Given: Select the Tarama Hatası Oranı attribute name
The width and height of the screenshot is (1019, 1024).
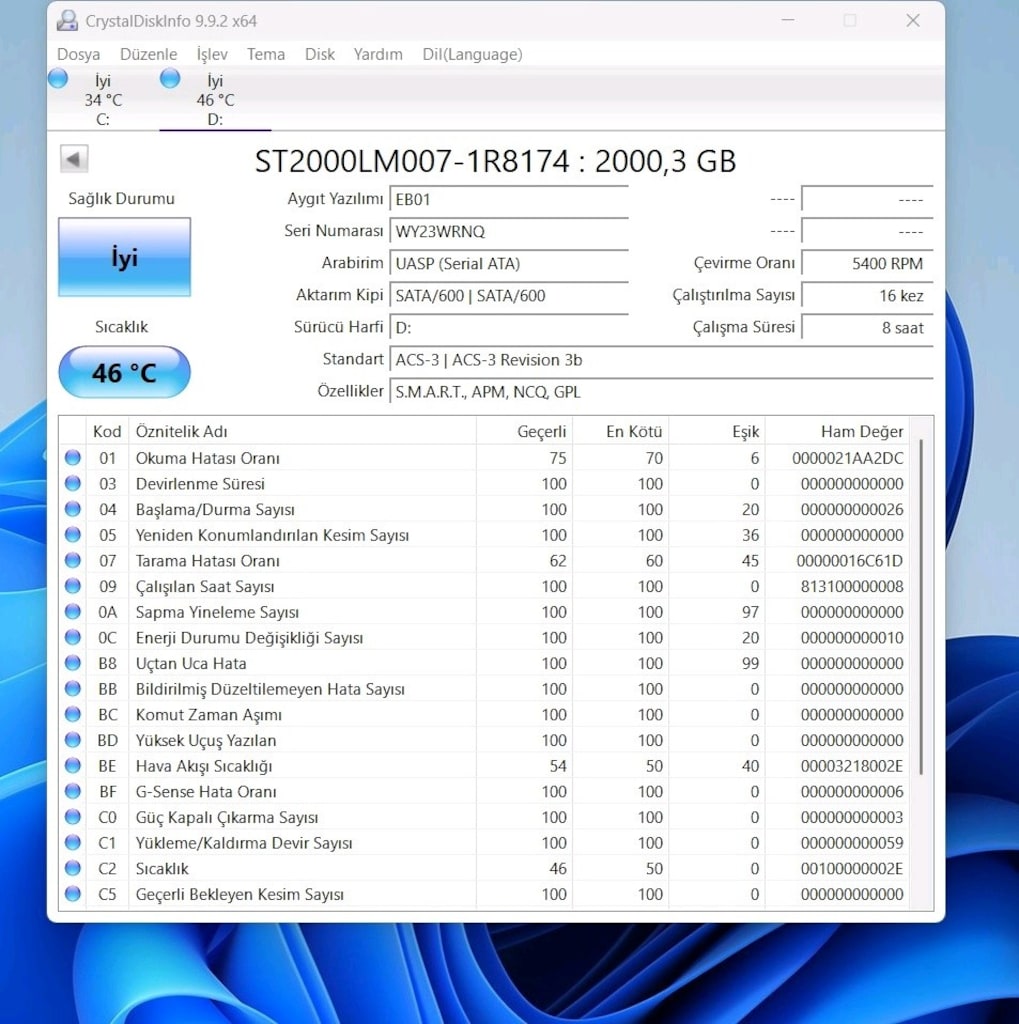Looking at the screenshot, I should pyautogui.click(x=207, y=561).
